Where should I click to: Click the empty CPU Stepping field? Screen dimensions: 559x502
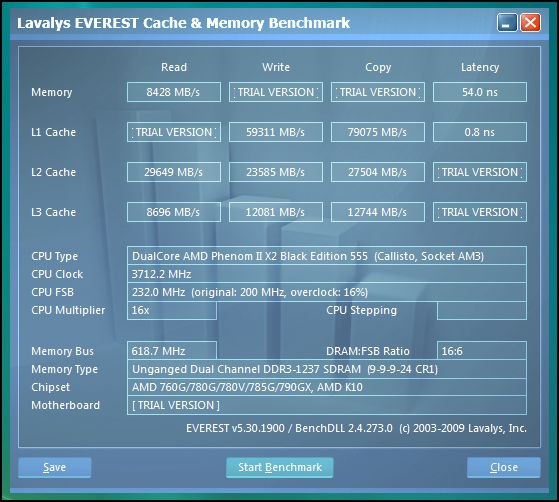point(482,310)
